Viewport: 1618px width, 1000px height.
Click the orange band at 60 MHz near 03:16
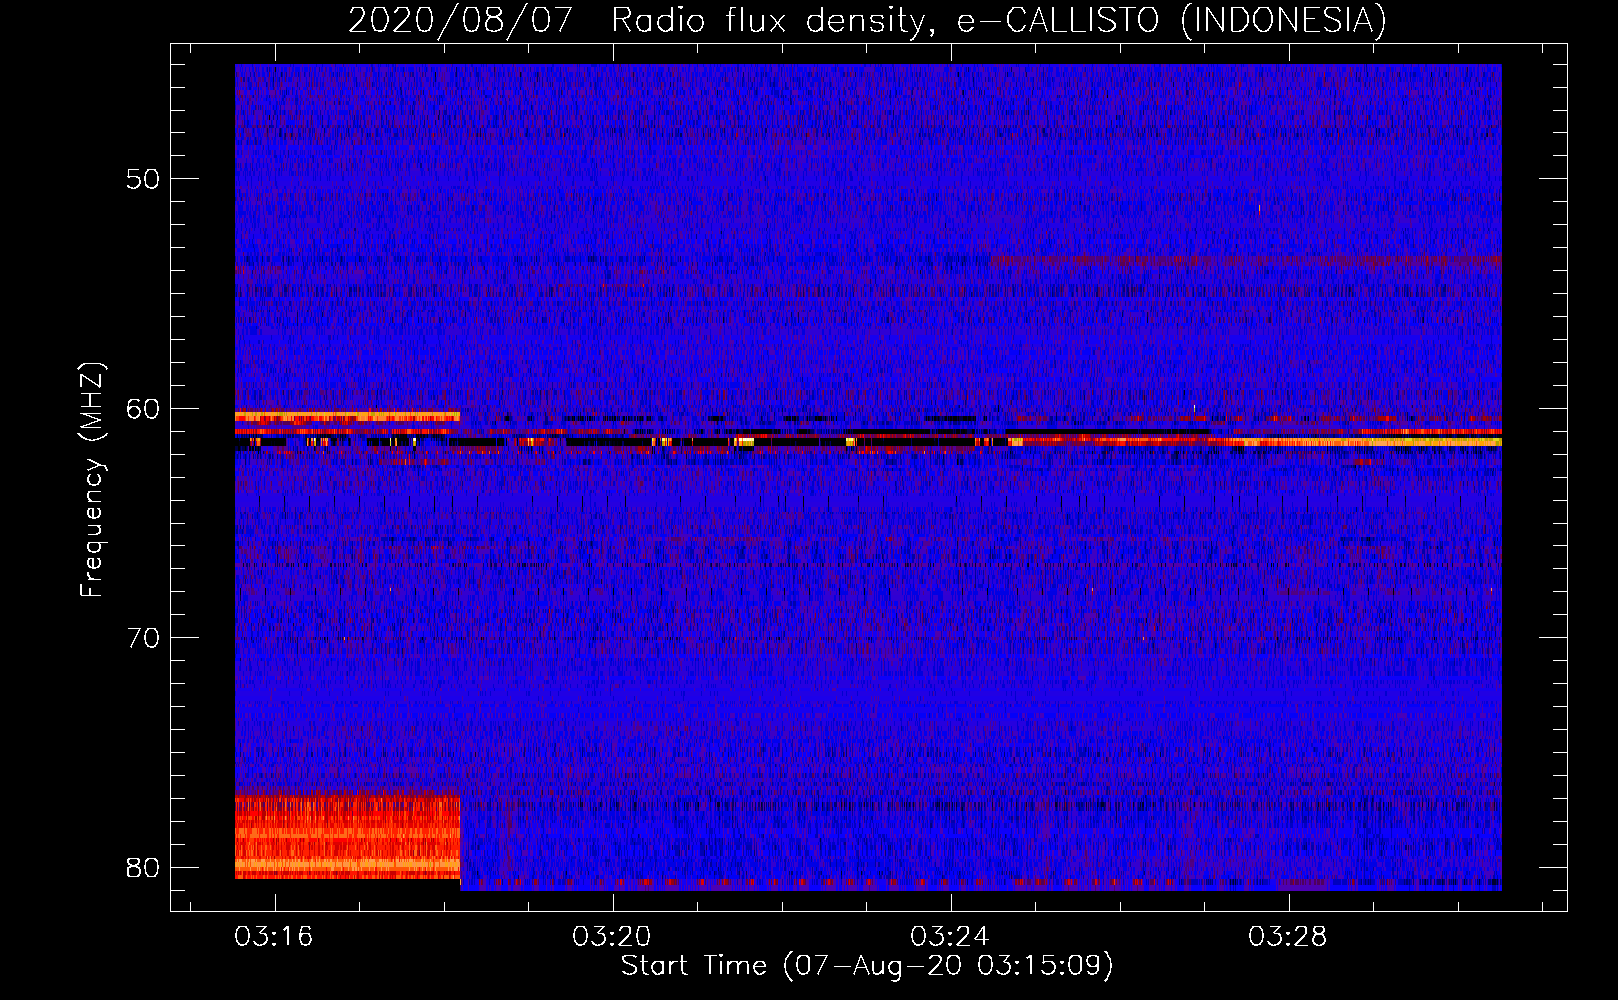point(347,416)
